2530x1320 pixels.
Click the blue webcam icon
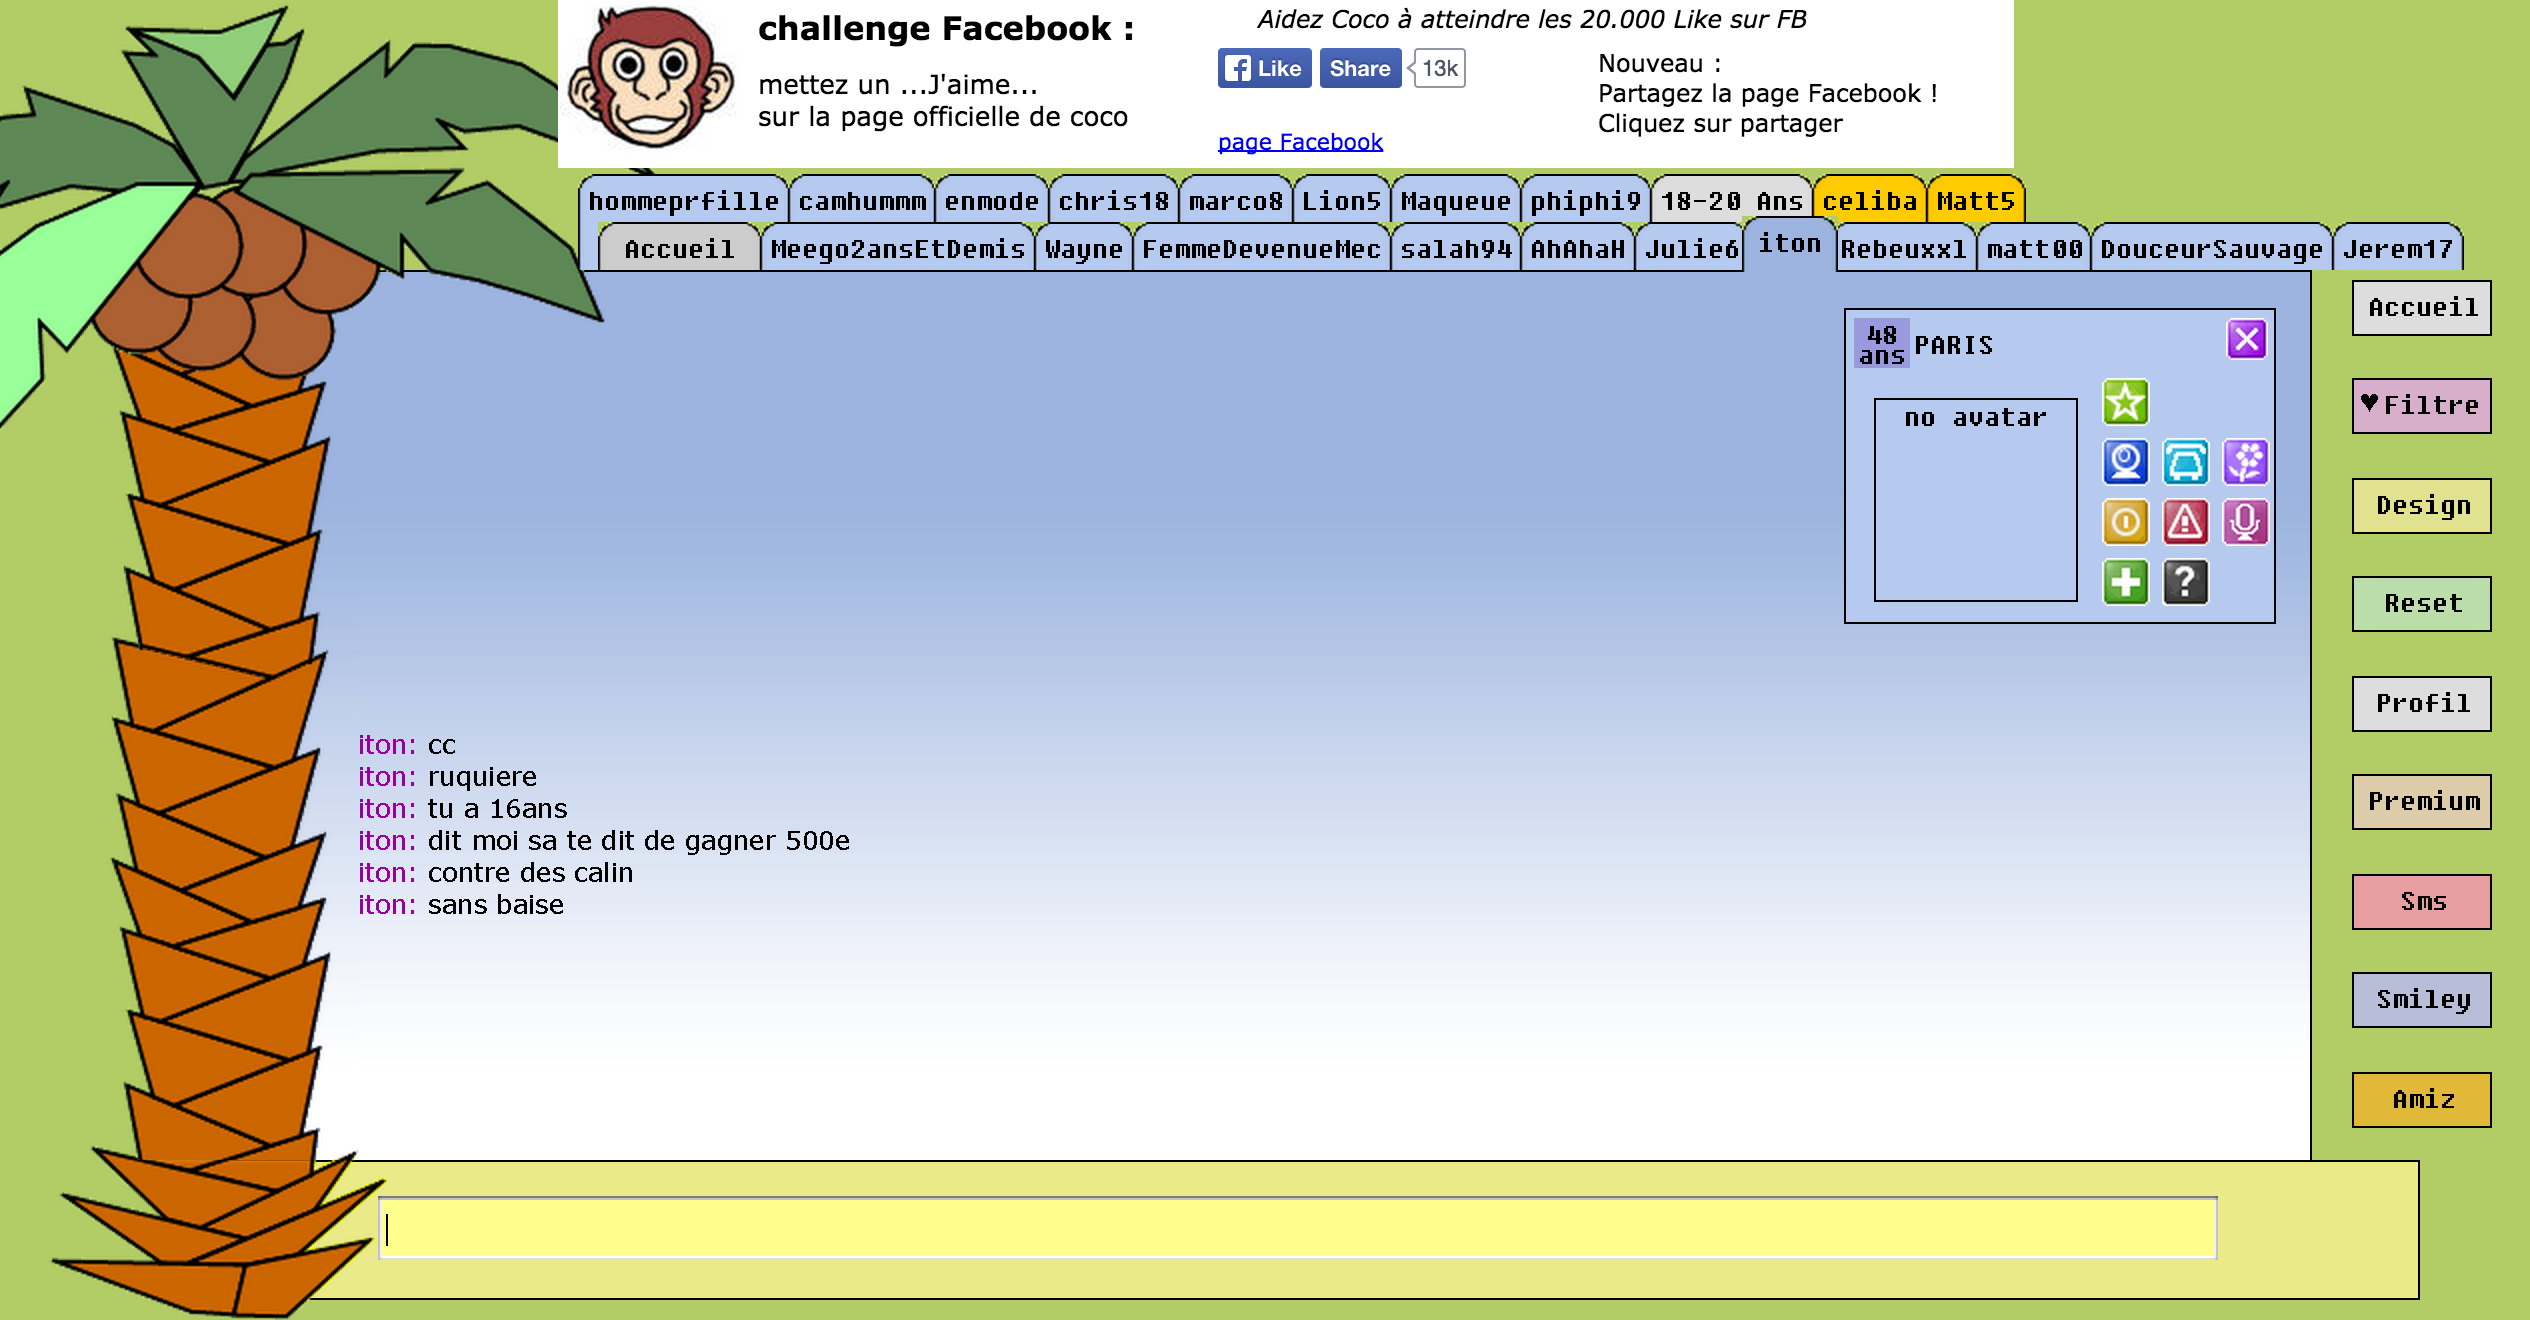(x=2125, y=462)
